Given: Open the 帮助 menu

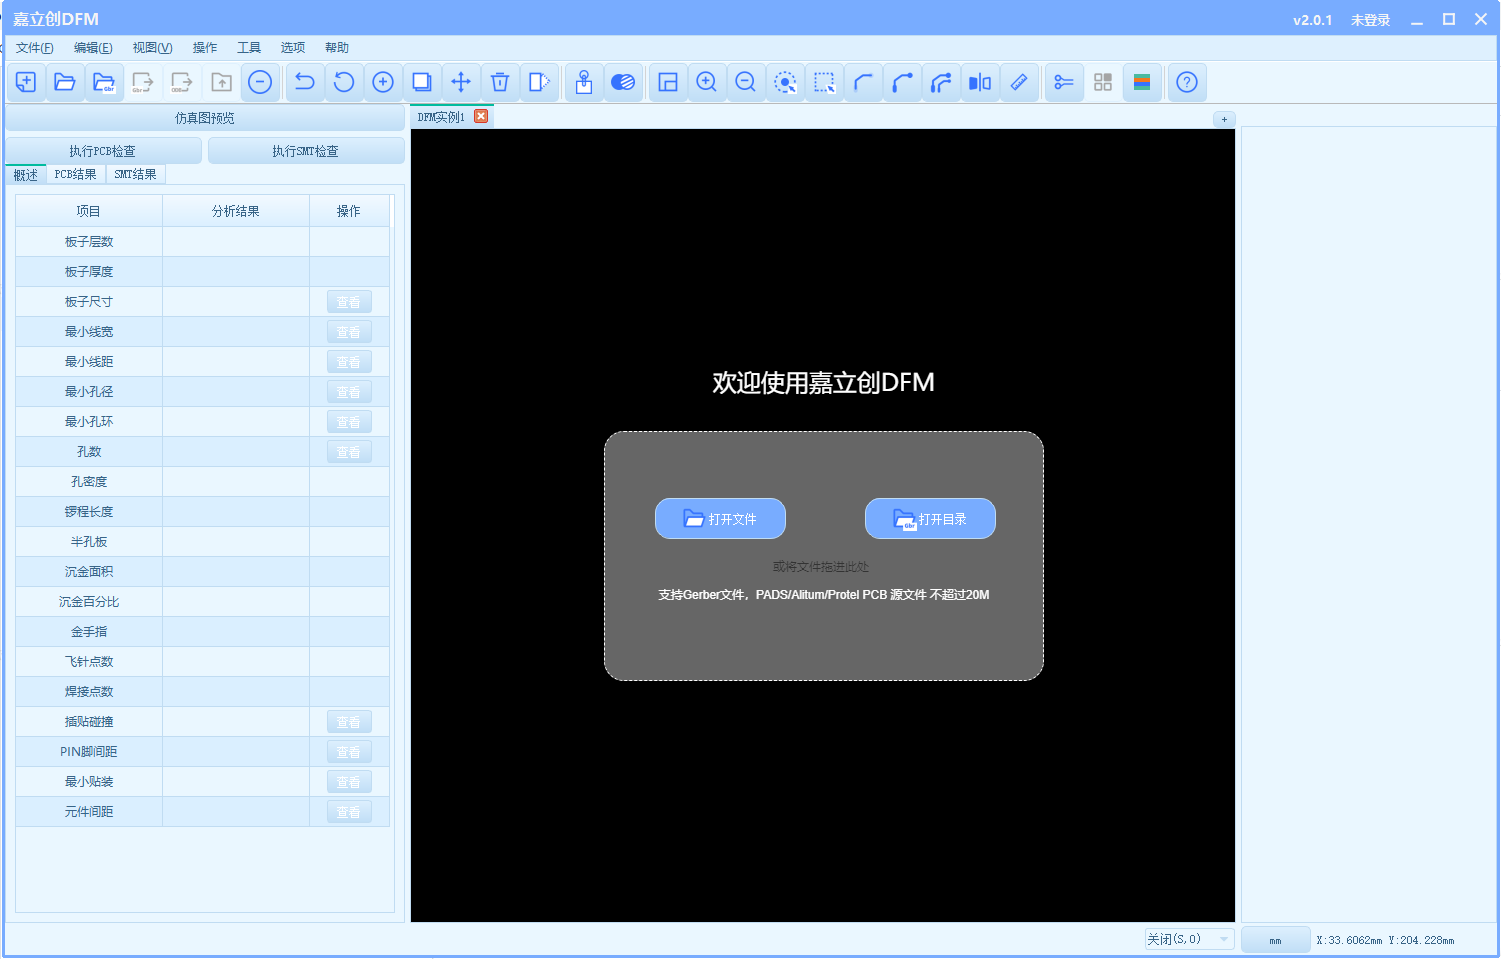Looking at the screenshot, I should 337,48.
